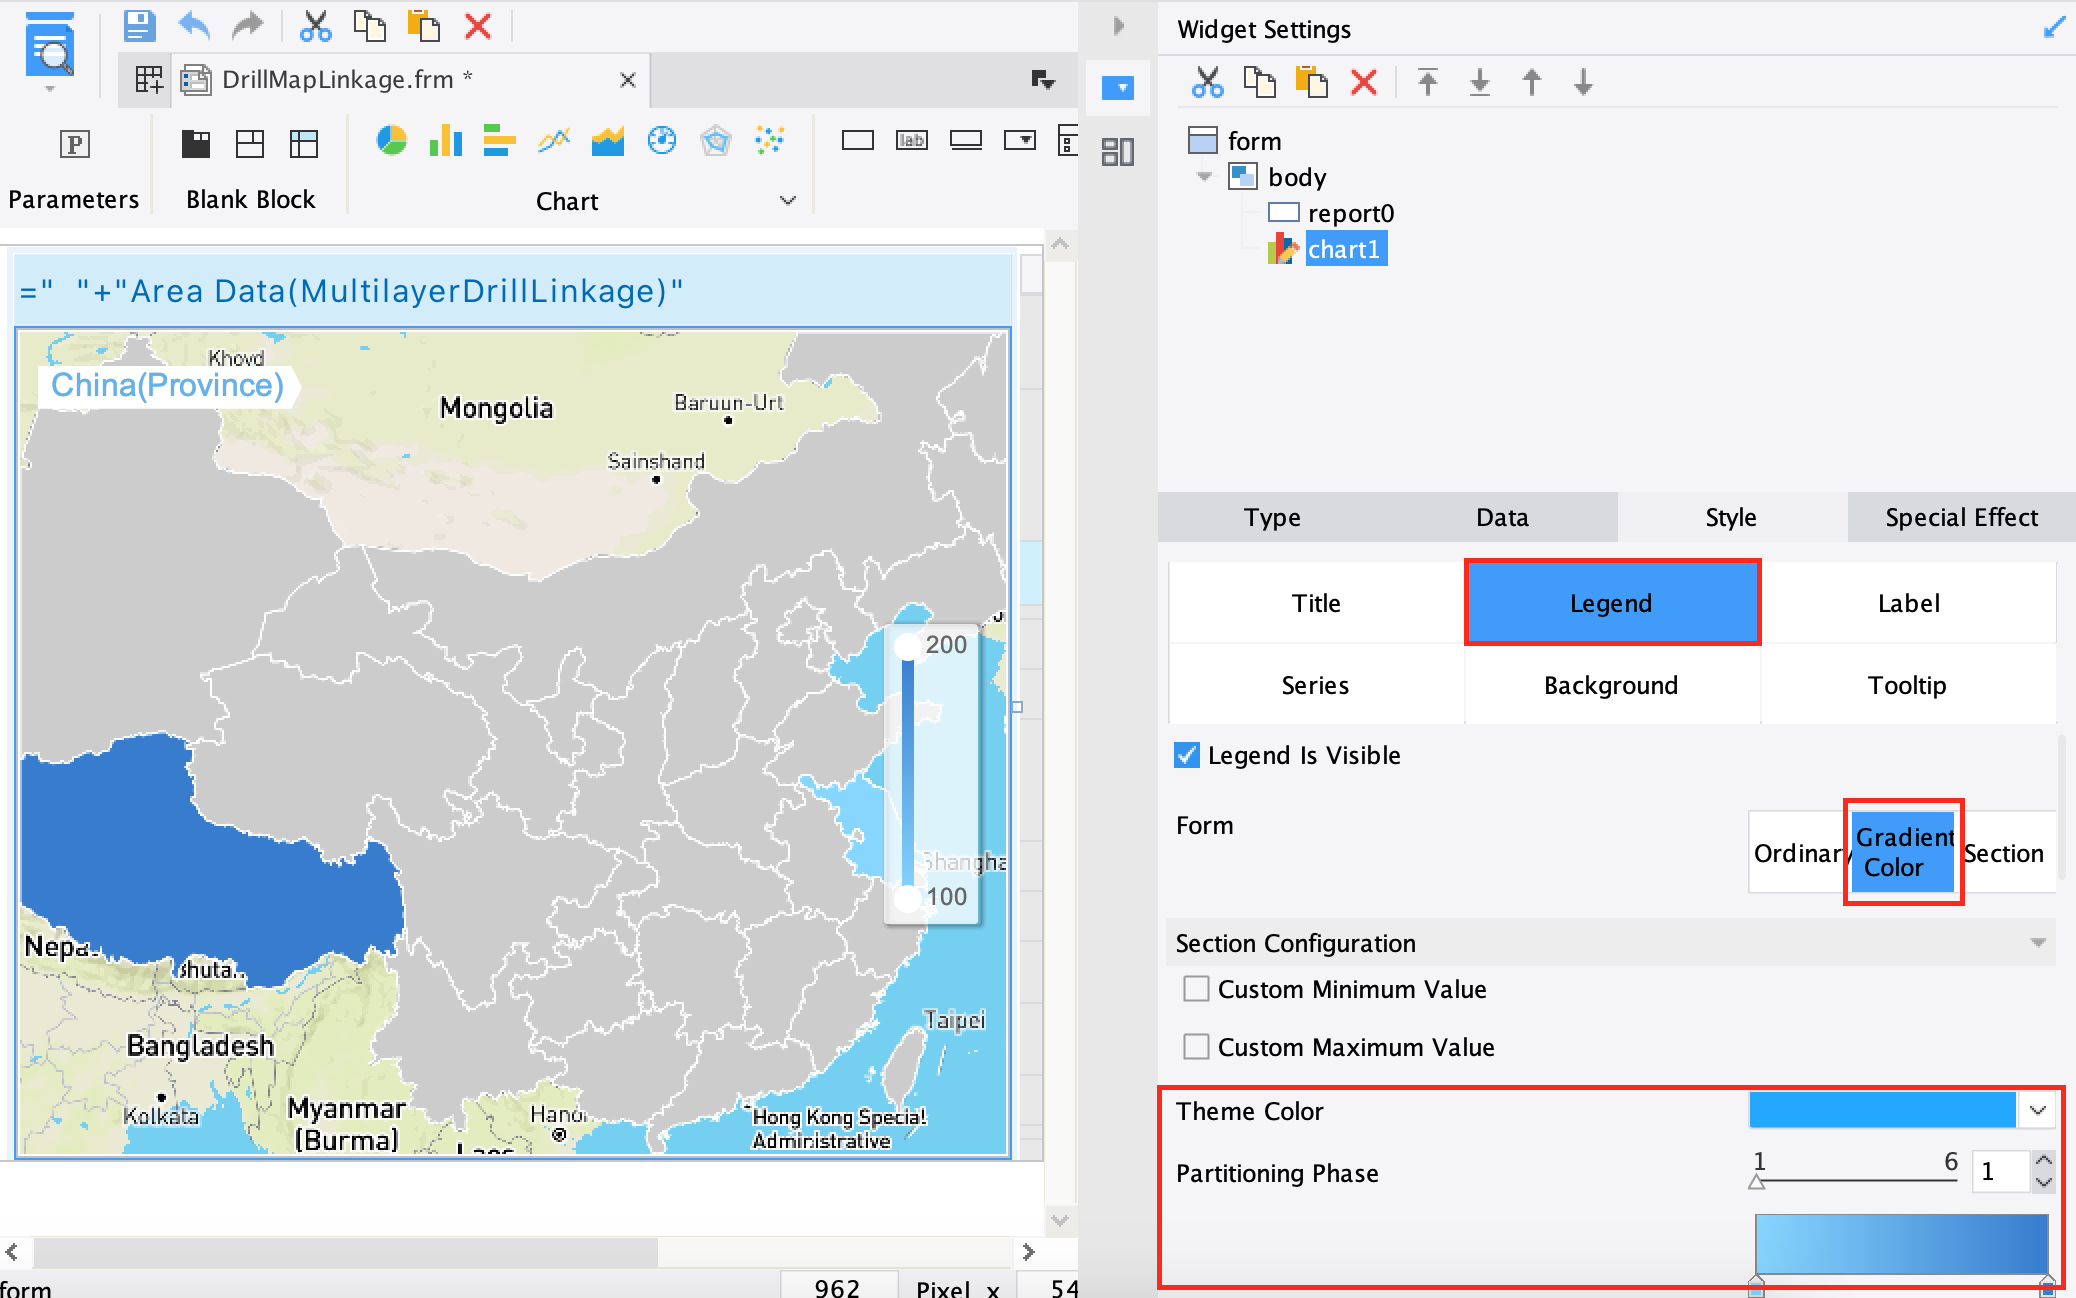
Task: Click the move-down arrow icon
Action: pos(1583,82)
